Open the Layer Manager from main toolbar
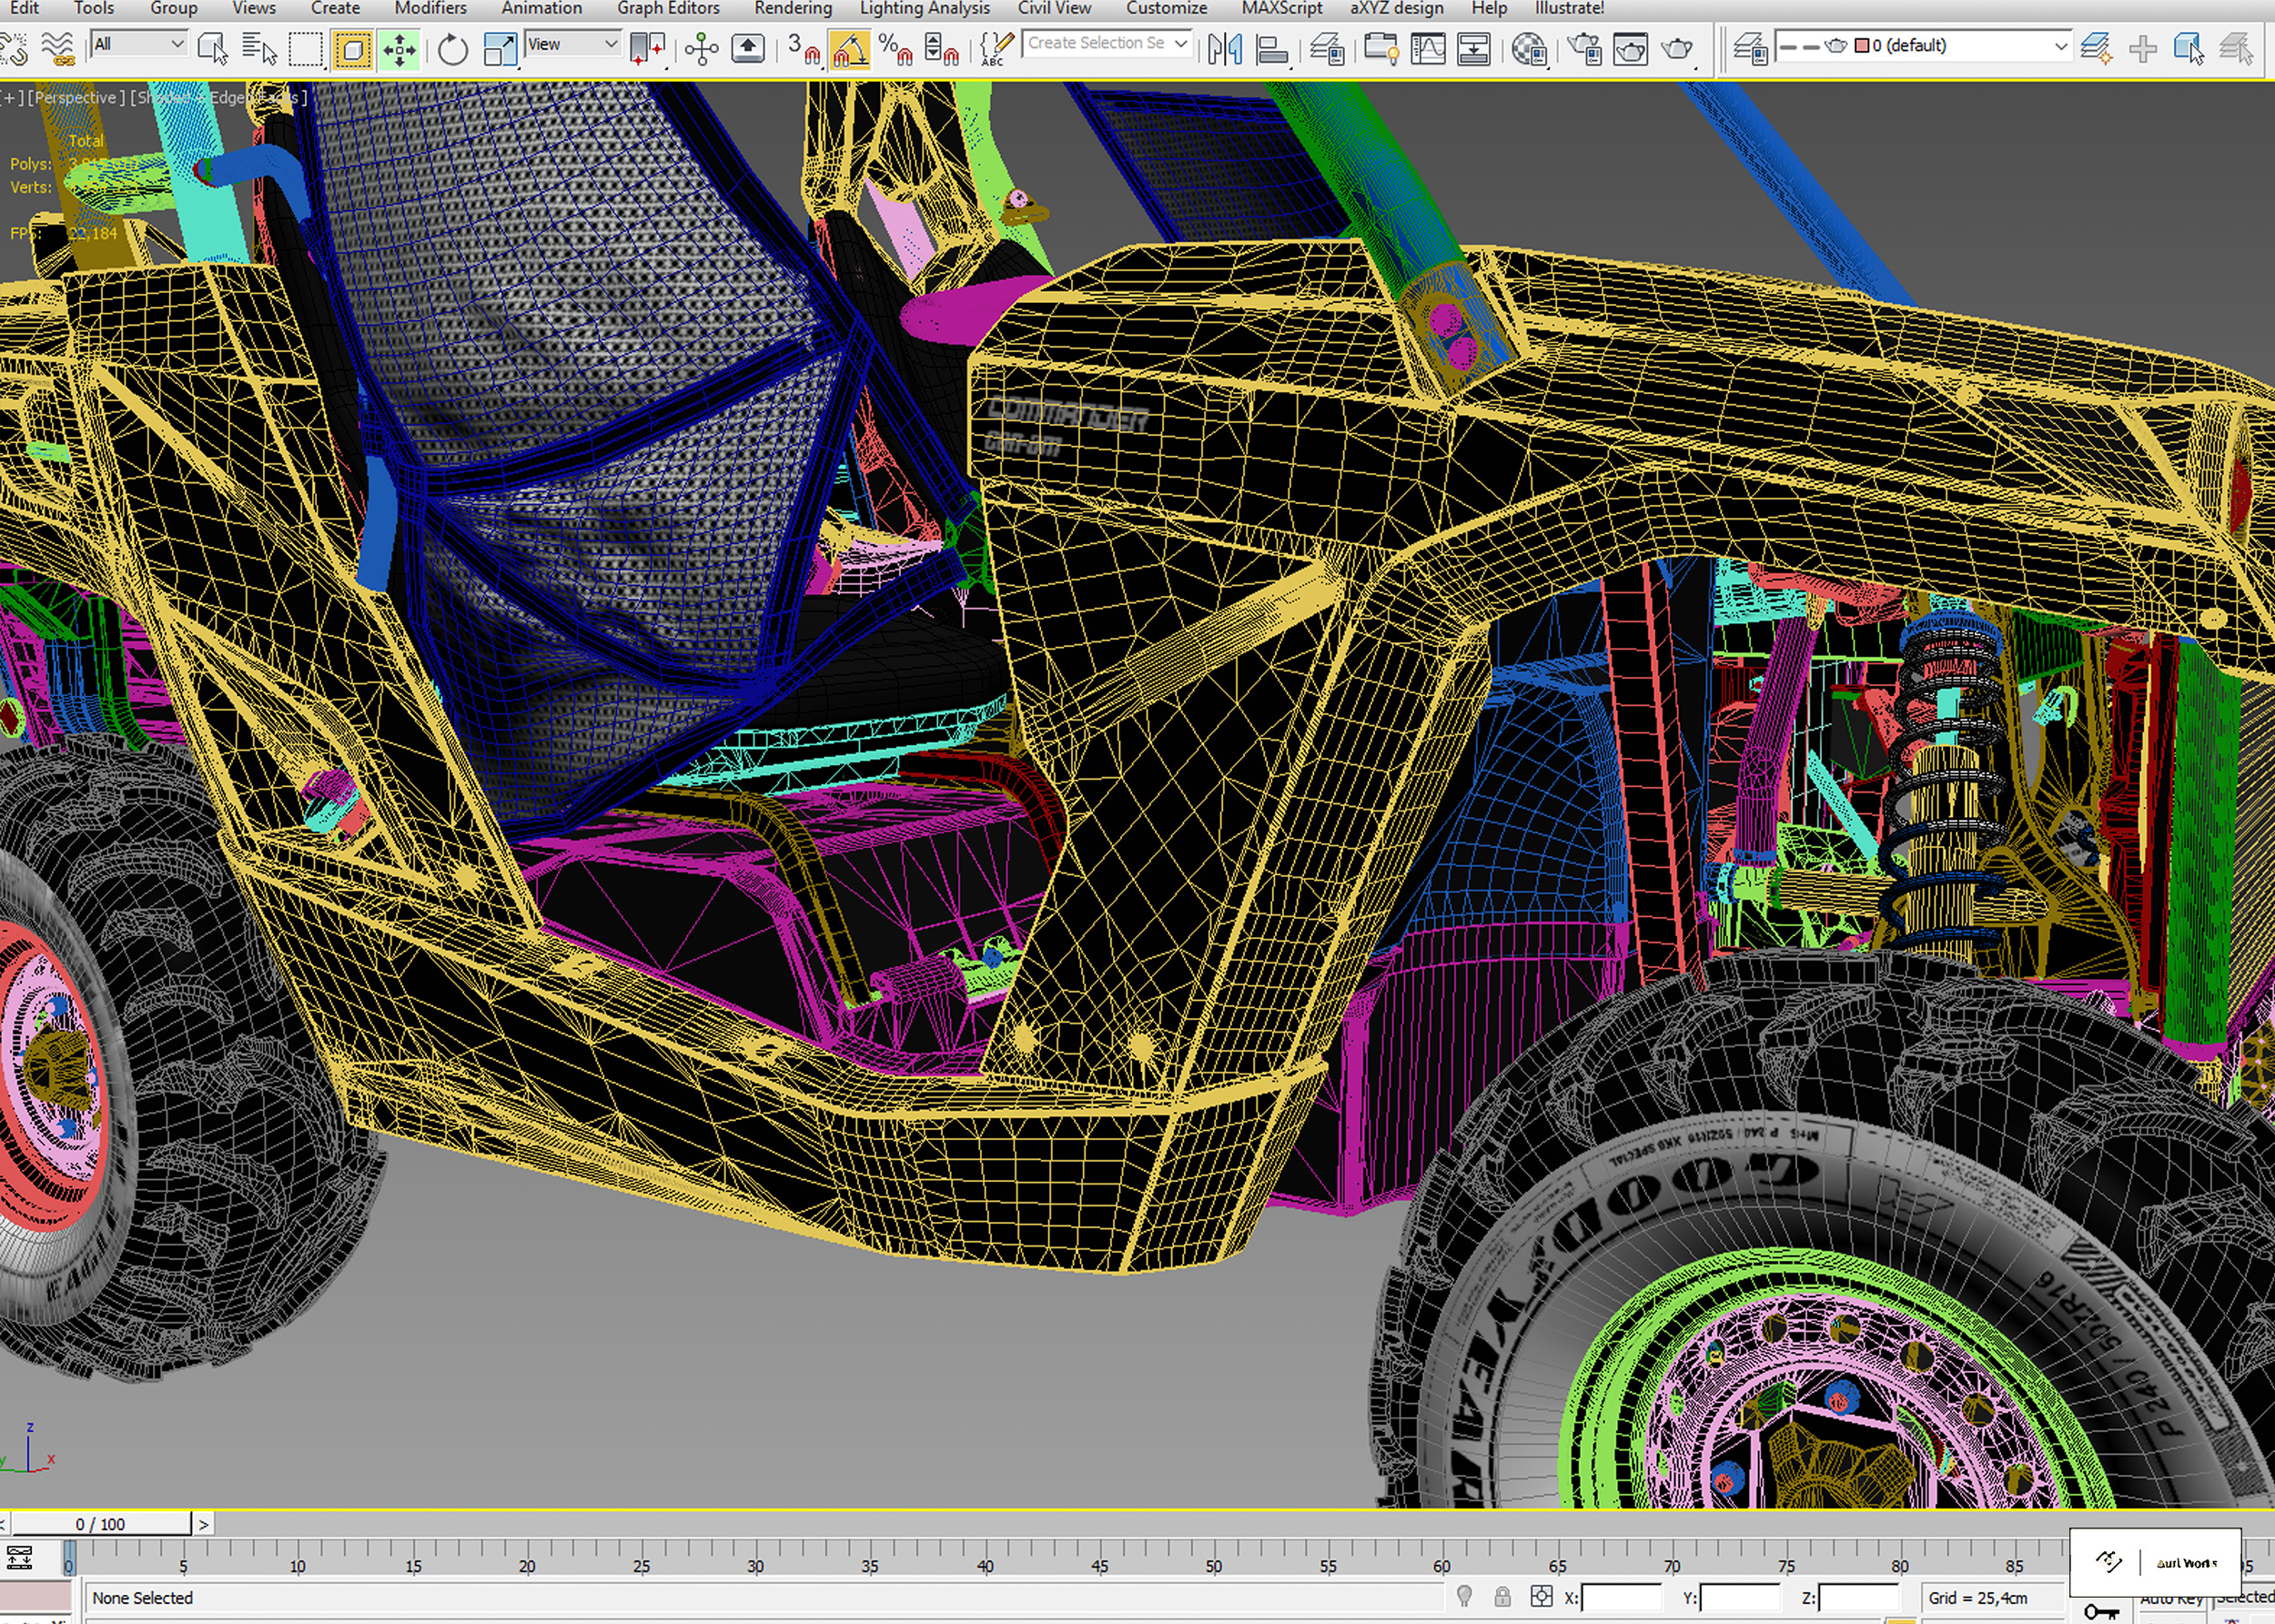 tap(1327, 48)
